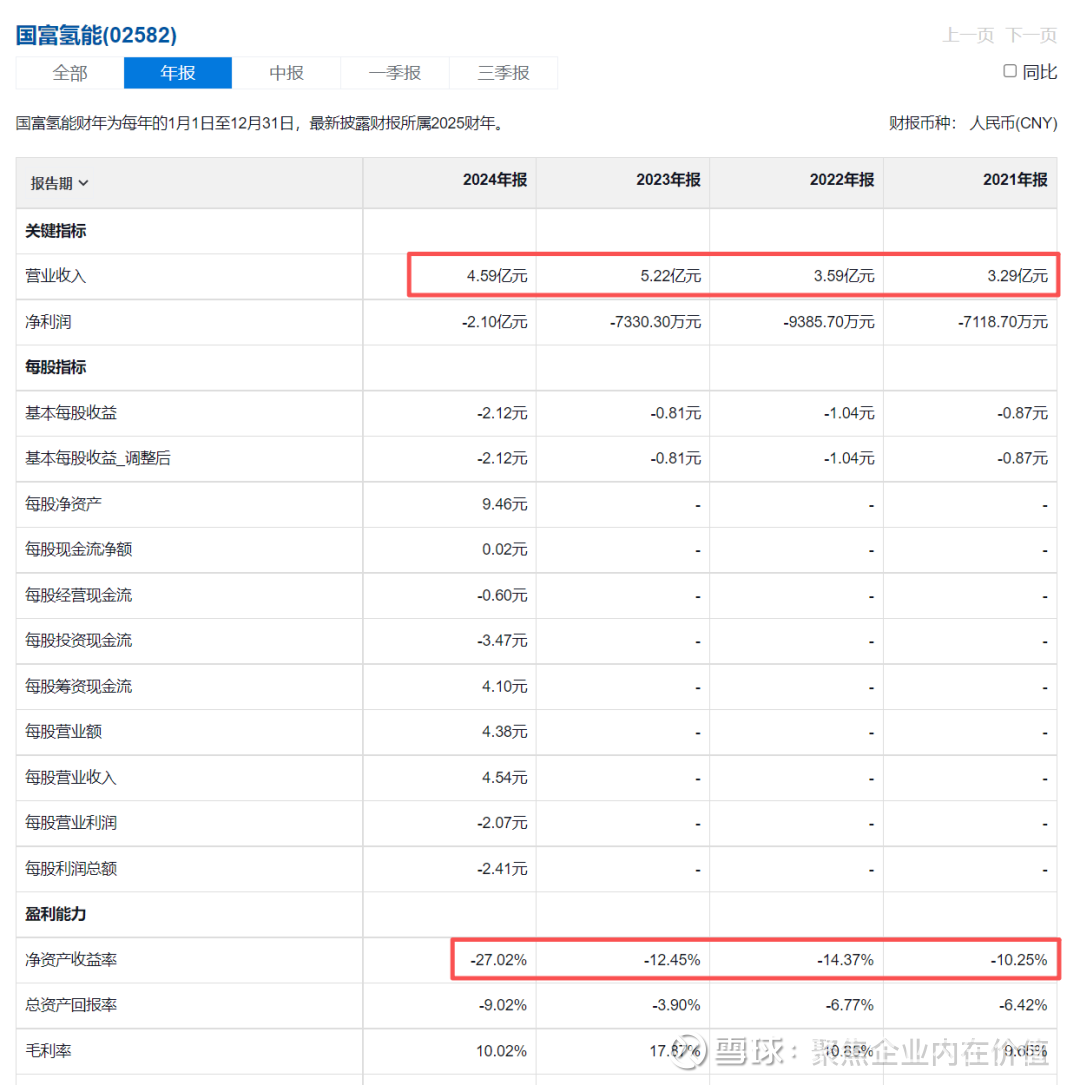Select the 0.02元 cell

click(504, 549)
